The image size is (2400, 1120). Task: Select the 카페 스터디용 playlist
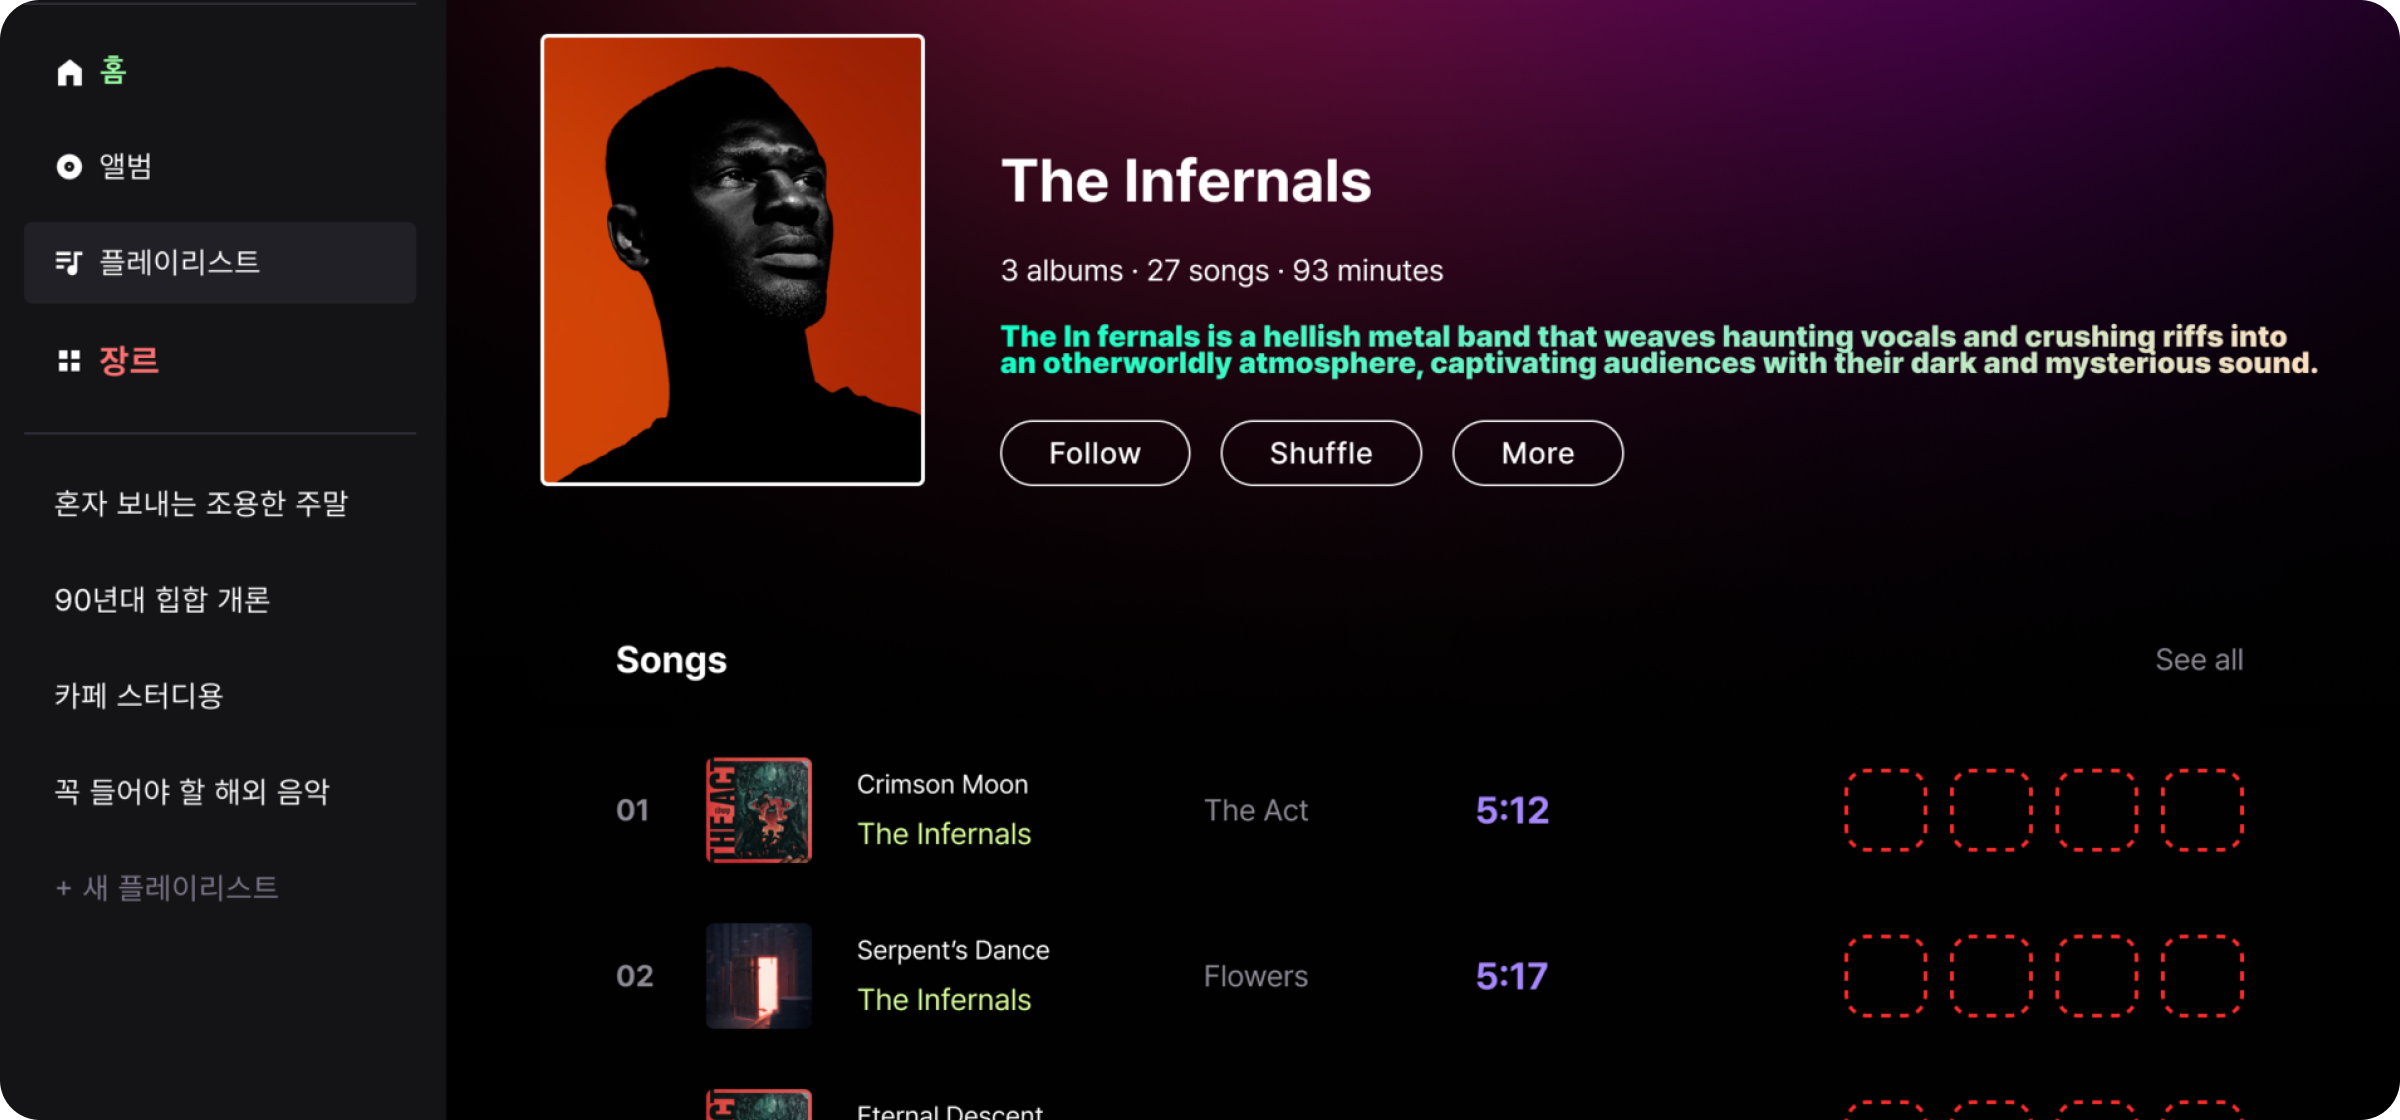(139, 695)
